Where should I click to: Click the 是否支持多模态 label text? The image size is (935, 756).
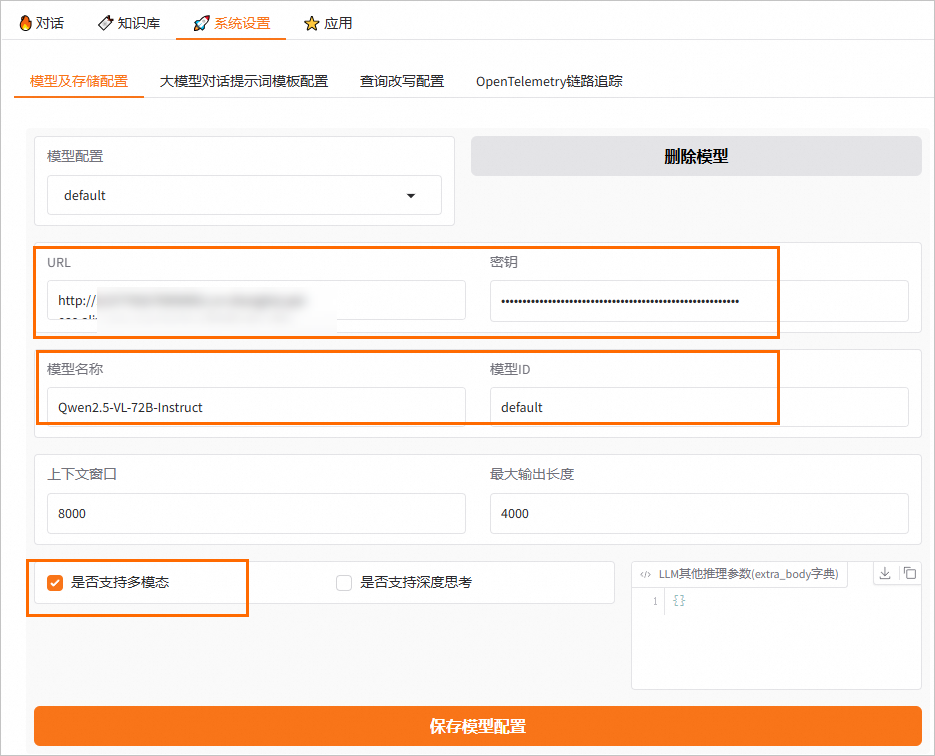click(x=120, y=583)
